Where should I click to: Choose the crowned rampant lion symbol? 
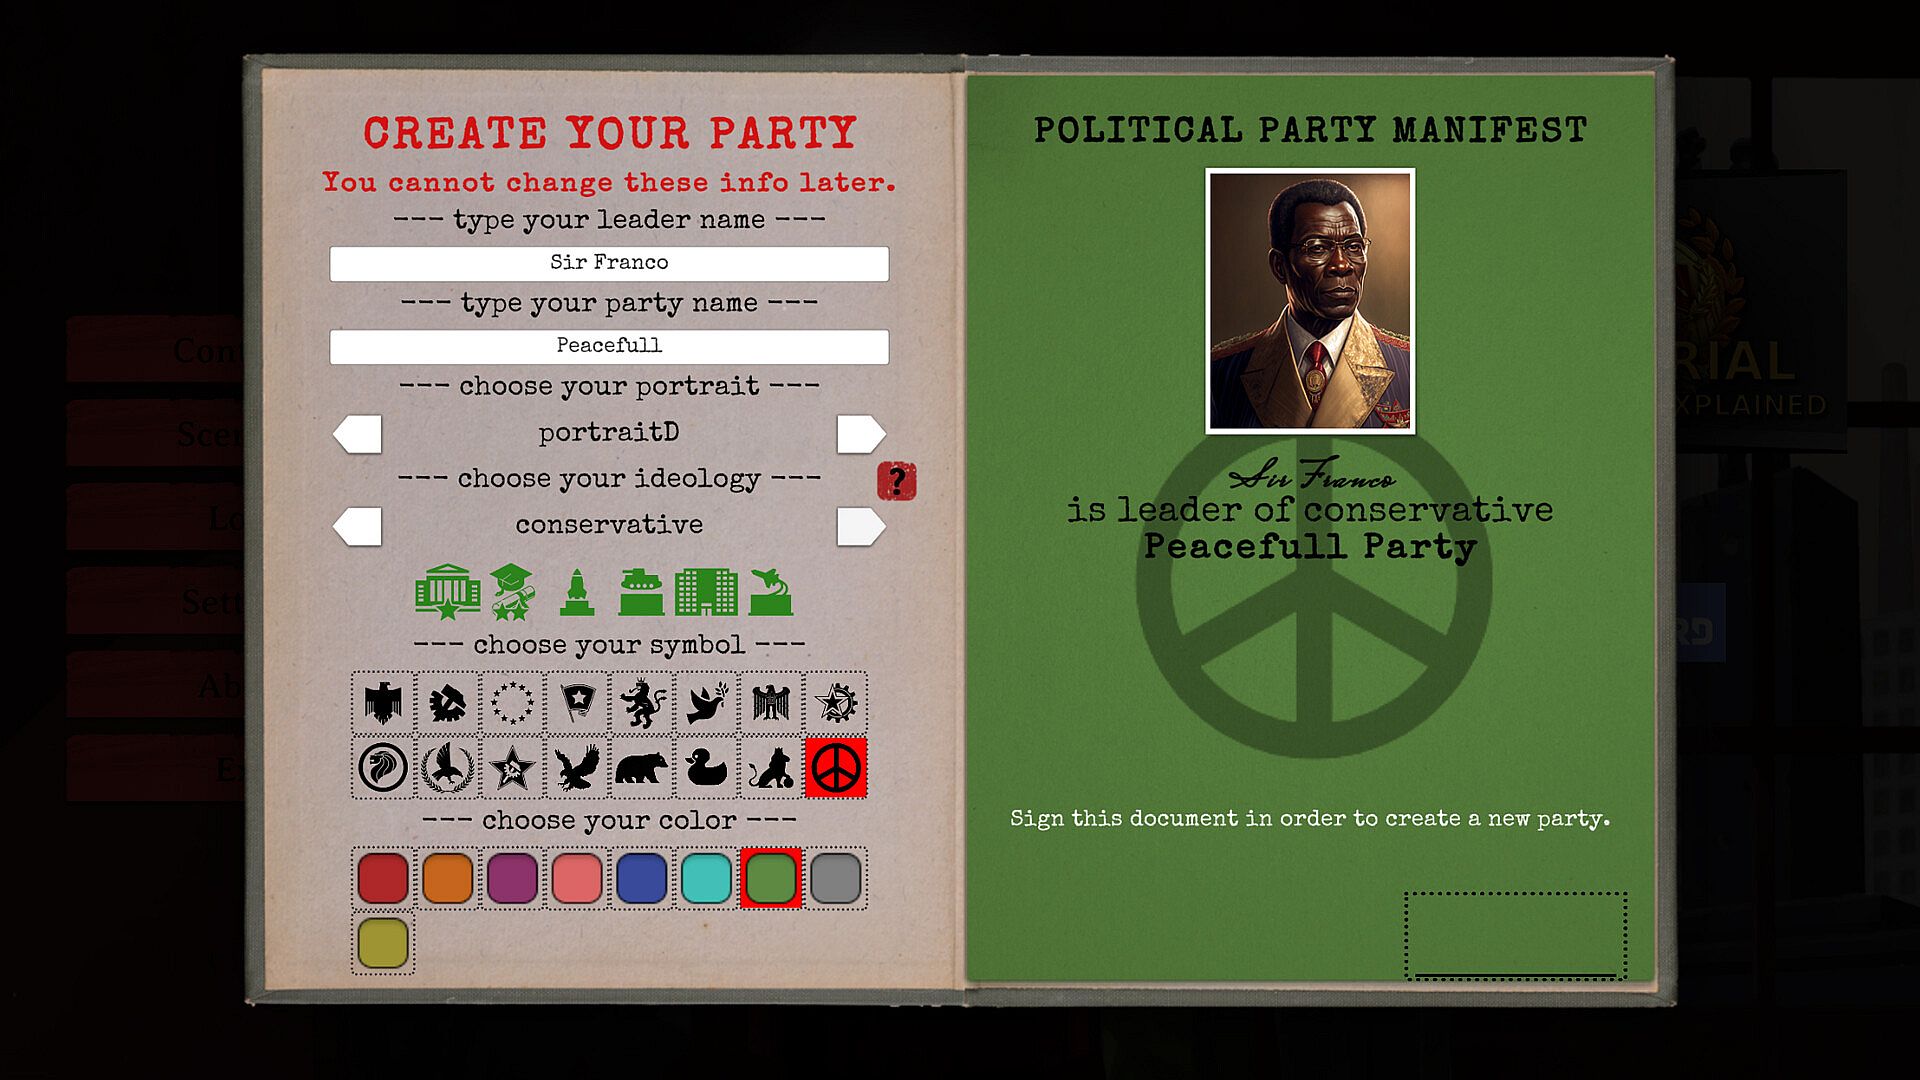641,703
